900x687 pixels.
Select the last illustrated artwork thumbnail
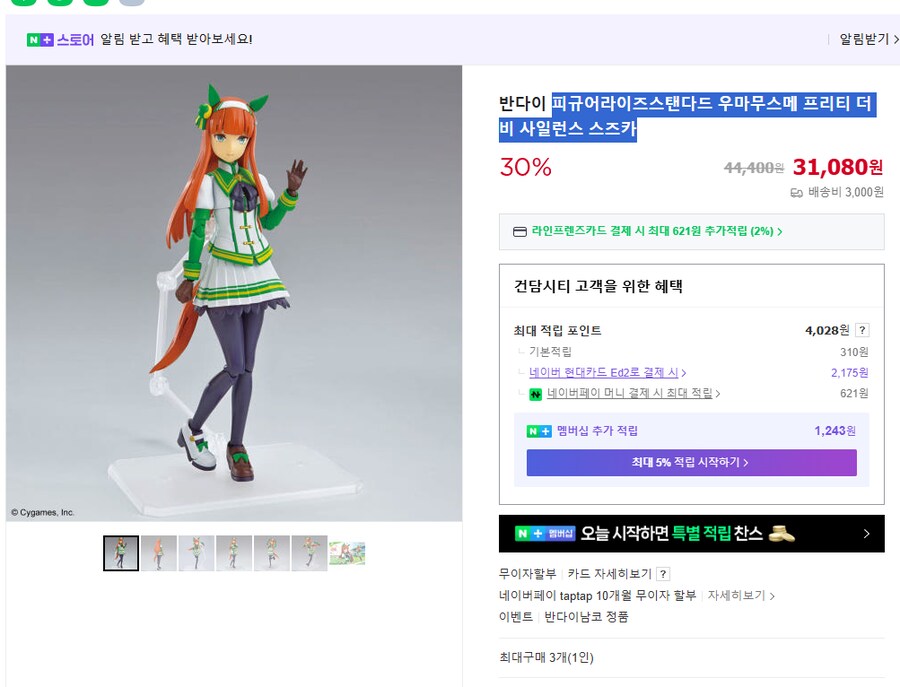coord(346,552)
